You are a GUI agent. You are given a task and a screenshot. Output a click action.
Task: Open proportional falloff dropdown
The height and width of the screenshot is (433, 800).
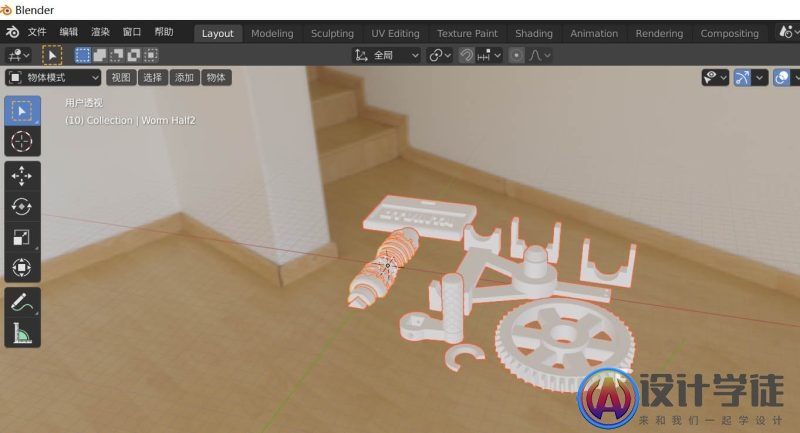[x=540, y=55]
